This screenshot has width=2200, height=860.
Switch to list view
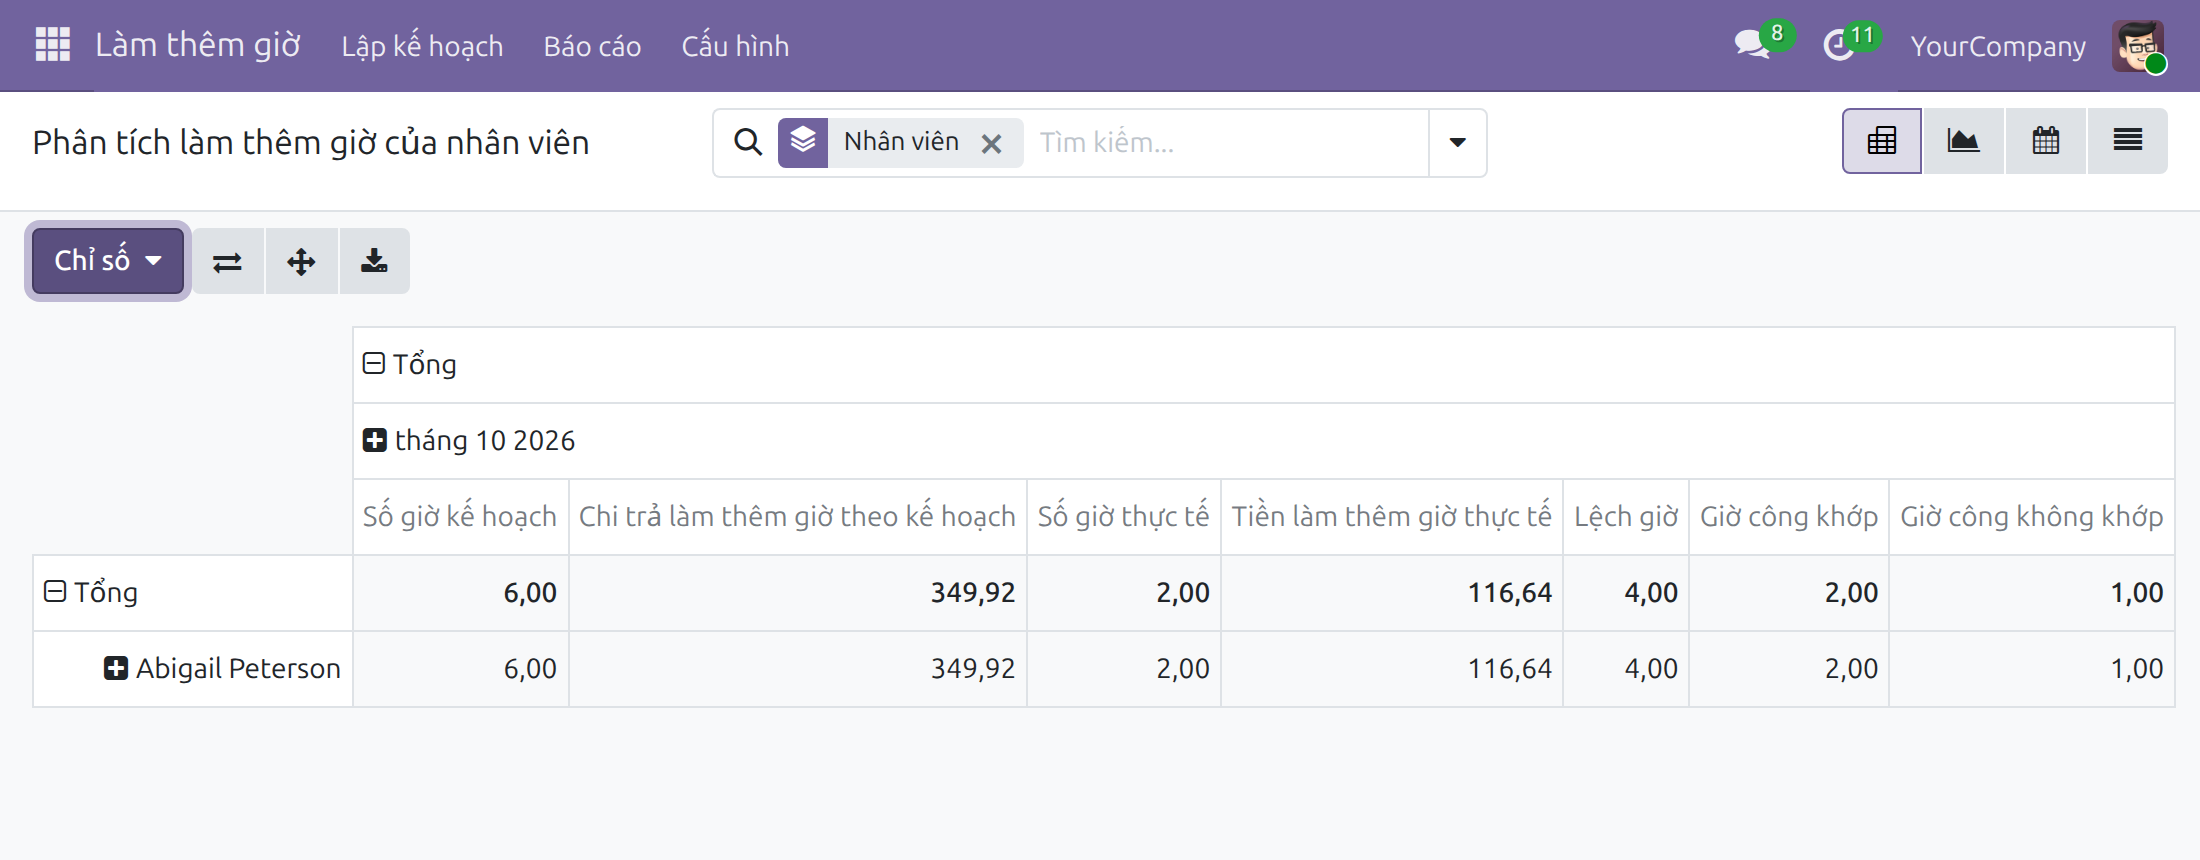coord(2128,141)
